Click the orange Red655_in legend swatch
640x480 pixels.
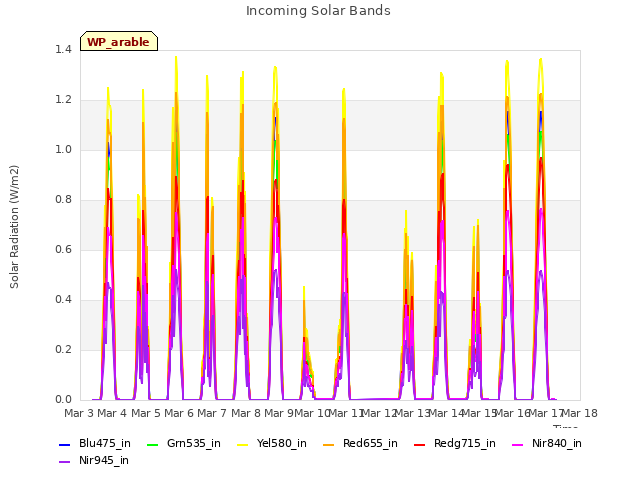[x=329, y=444]
